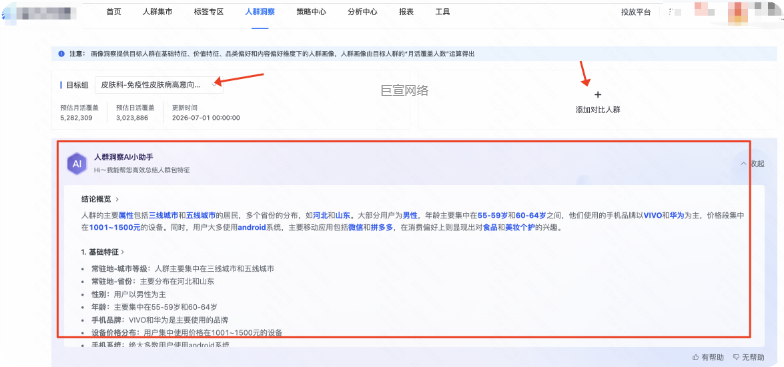Click the monthly coverage value 5,282,309

tap(76, 118)
